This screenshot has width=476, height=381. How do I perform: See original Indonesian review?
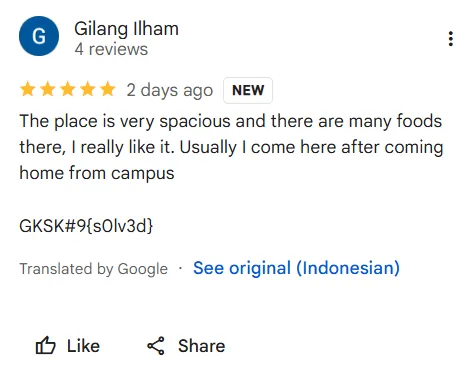(x=296, y=268)
